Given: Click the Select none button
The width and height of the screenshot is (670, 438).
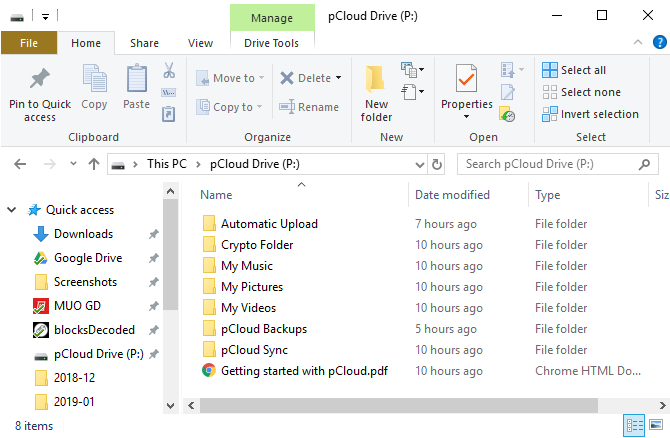Looking at the screenshot, I should click(581, 92).
